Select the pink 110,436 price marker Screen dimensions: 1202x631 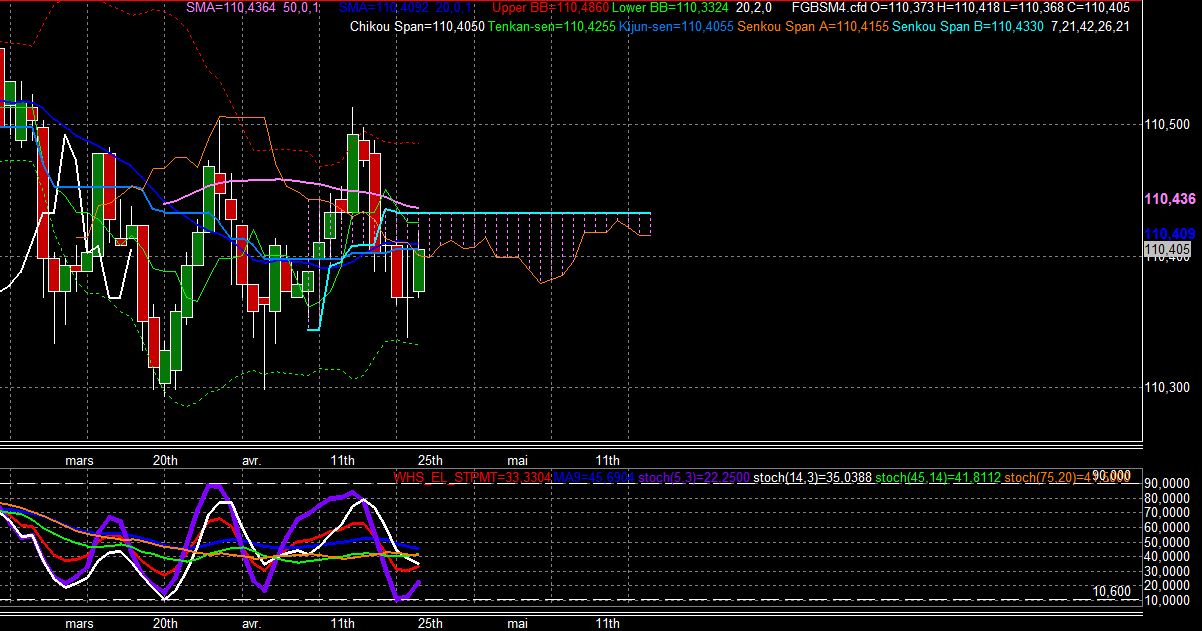click(1170, 200)
